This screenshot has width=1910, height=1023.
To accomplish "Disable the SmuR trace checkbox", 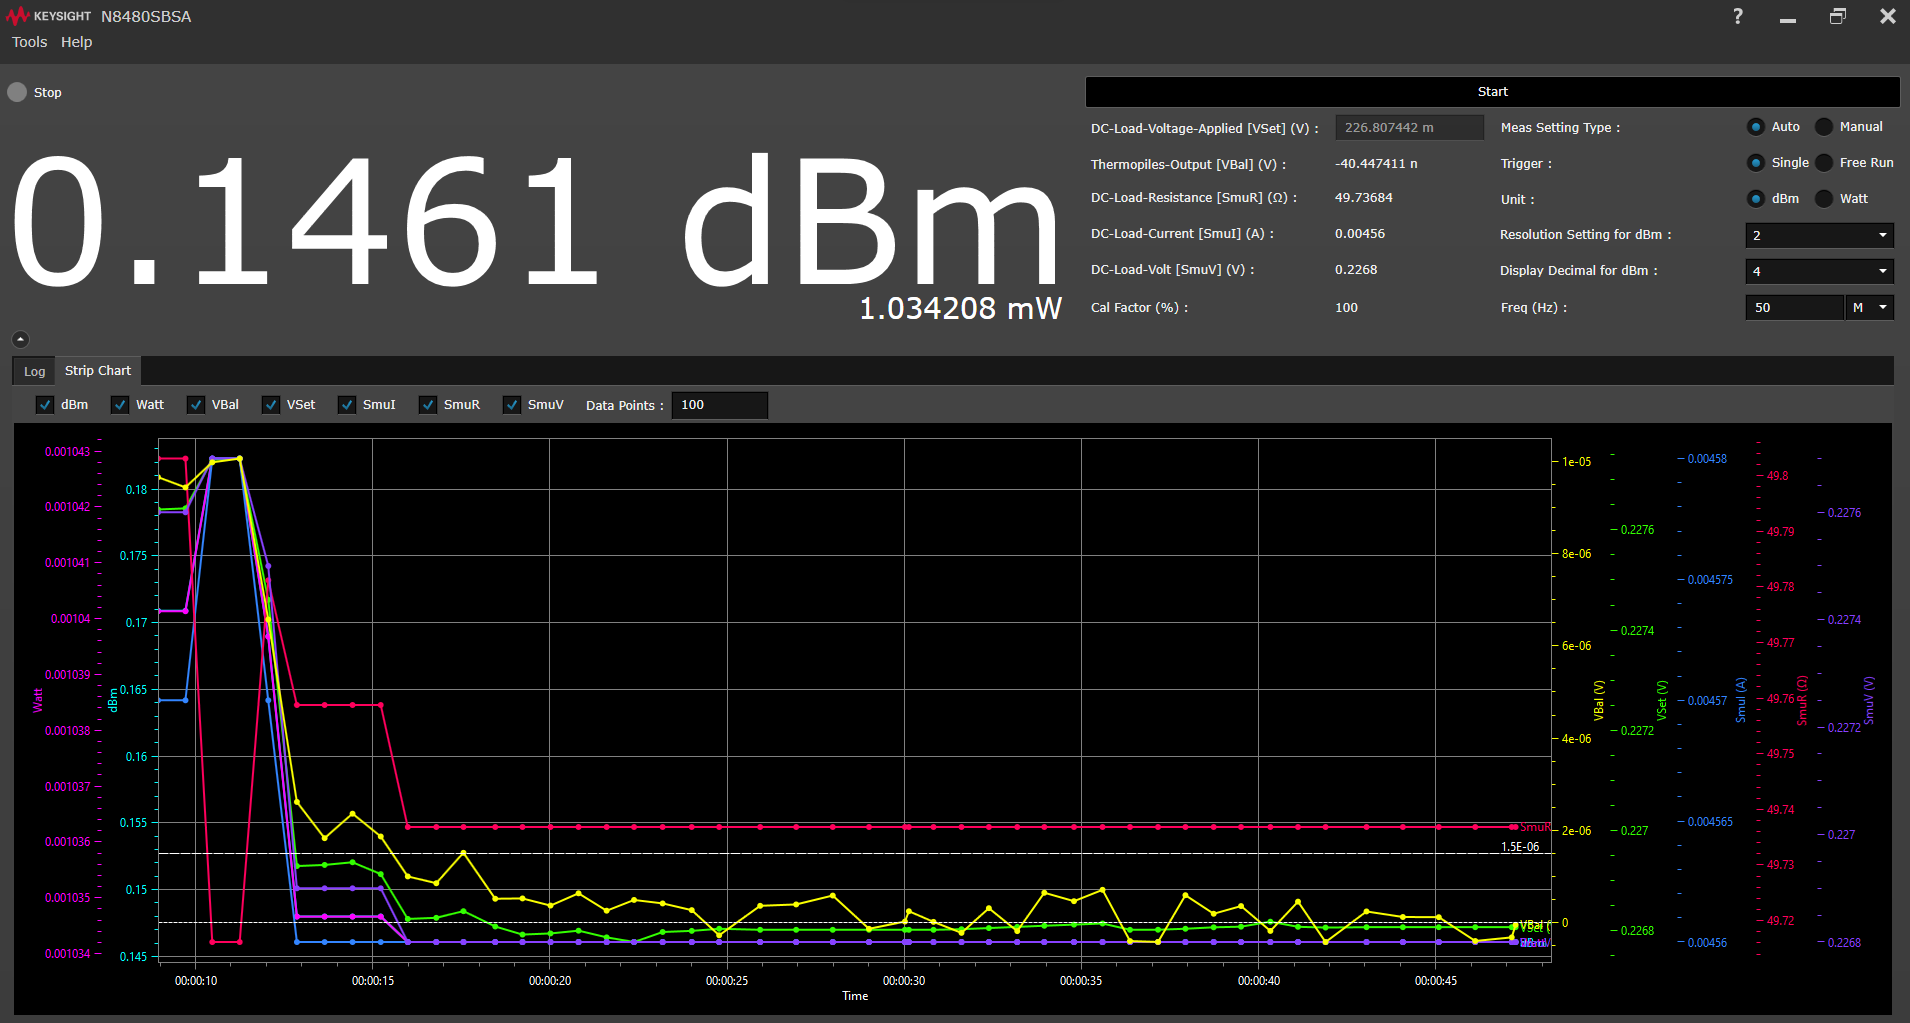I will coord(428,405).
